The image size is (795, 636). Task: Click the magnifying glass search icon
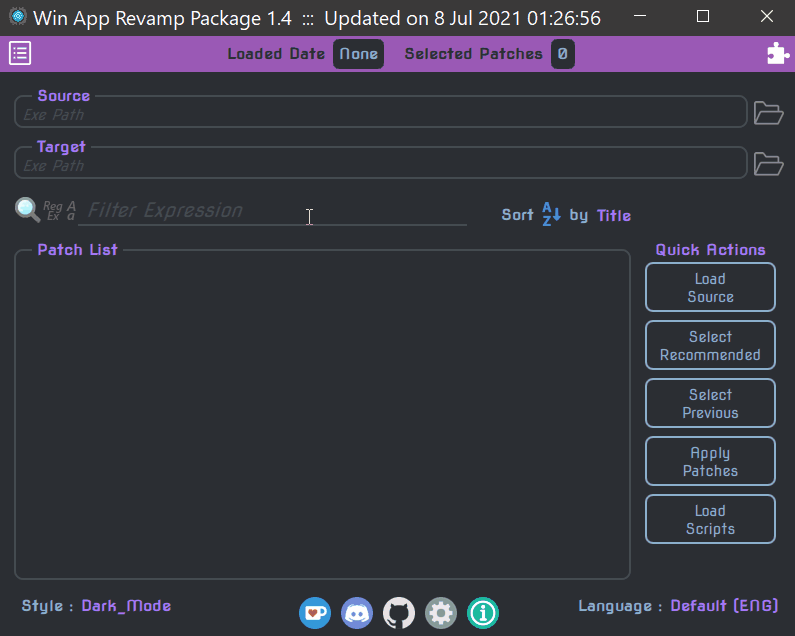tap(27, 210)
